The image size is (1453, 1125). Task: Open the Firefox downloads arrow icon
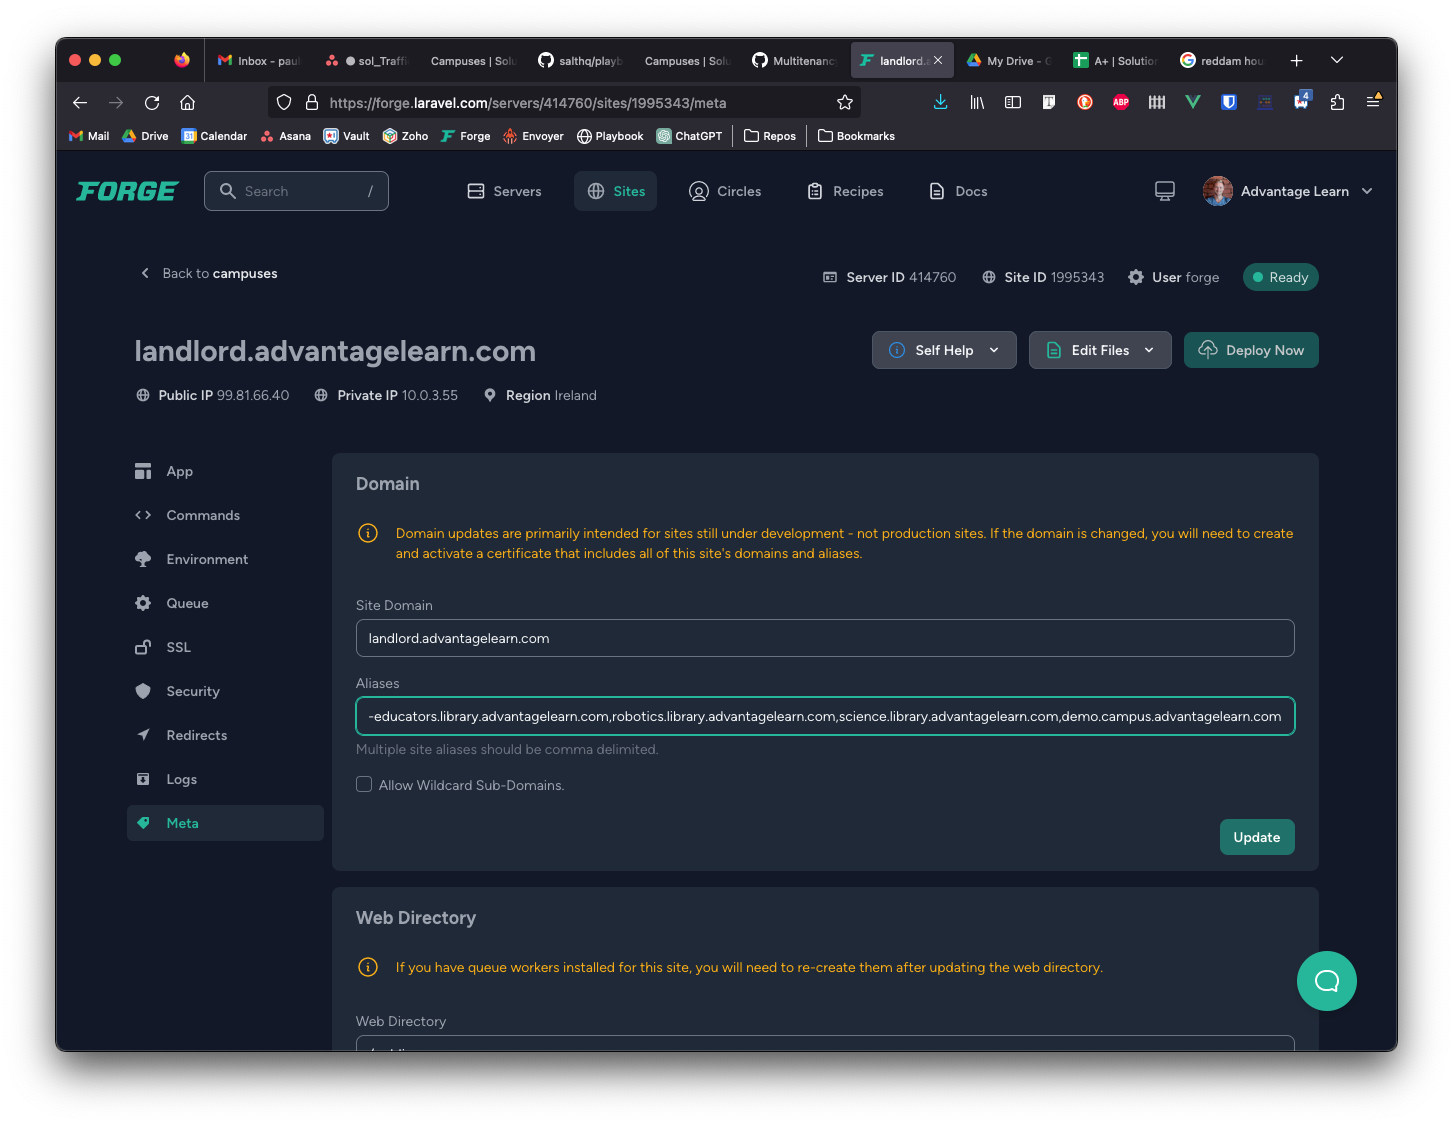pos(940,102)
